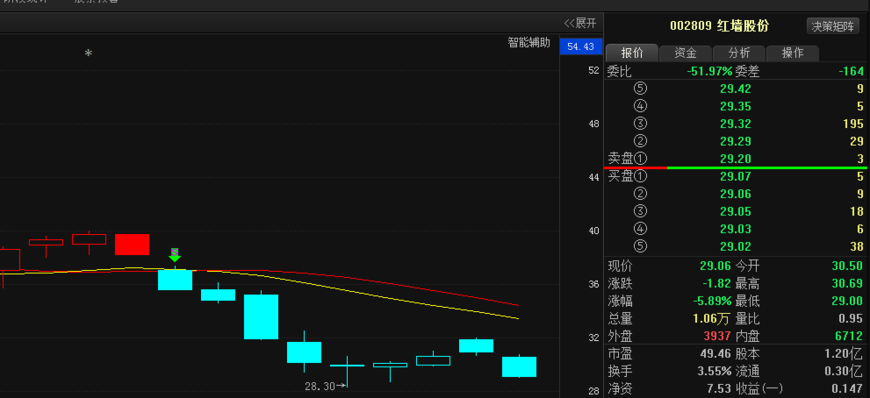The width and height of the screenshot is (870, 398).
Task: Select buy level ③ at 29.05
Action: click(x=735, y=211)
